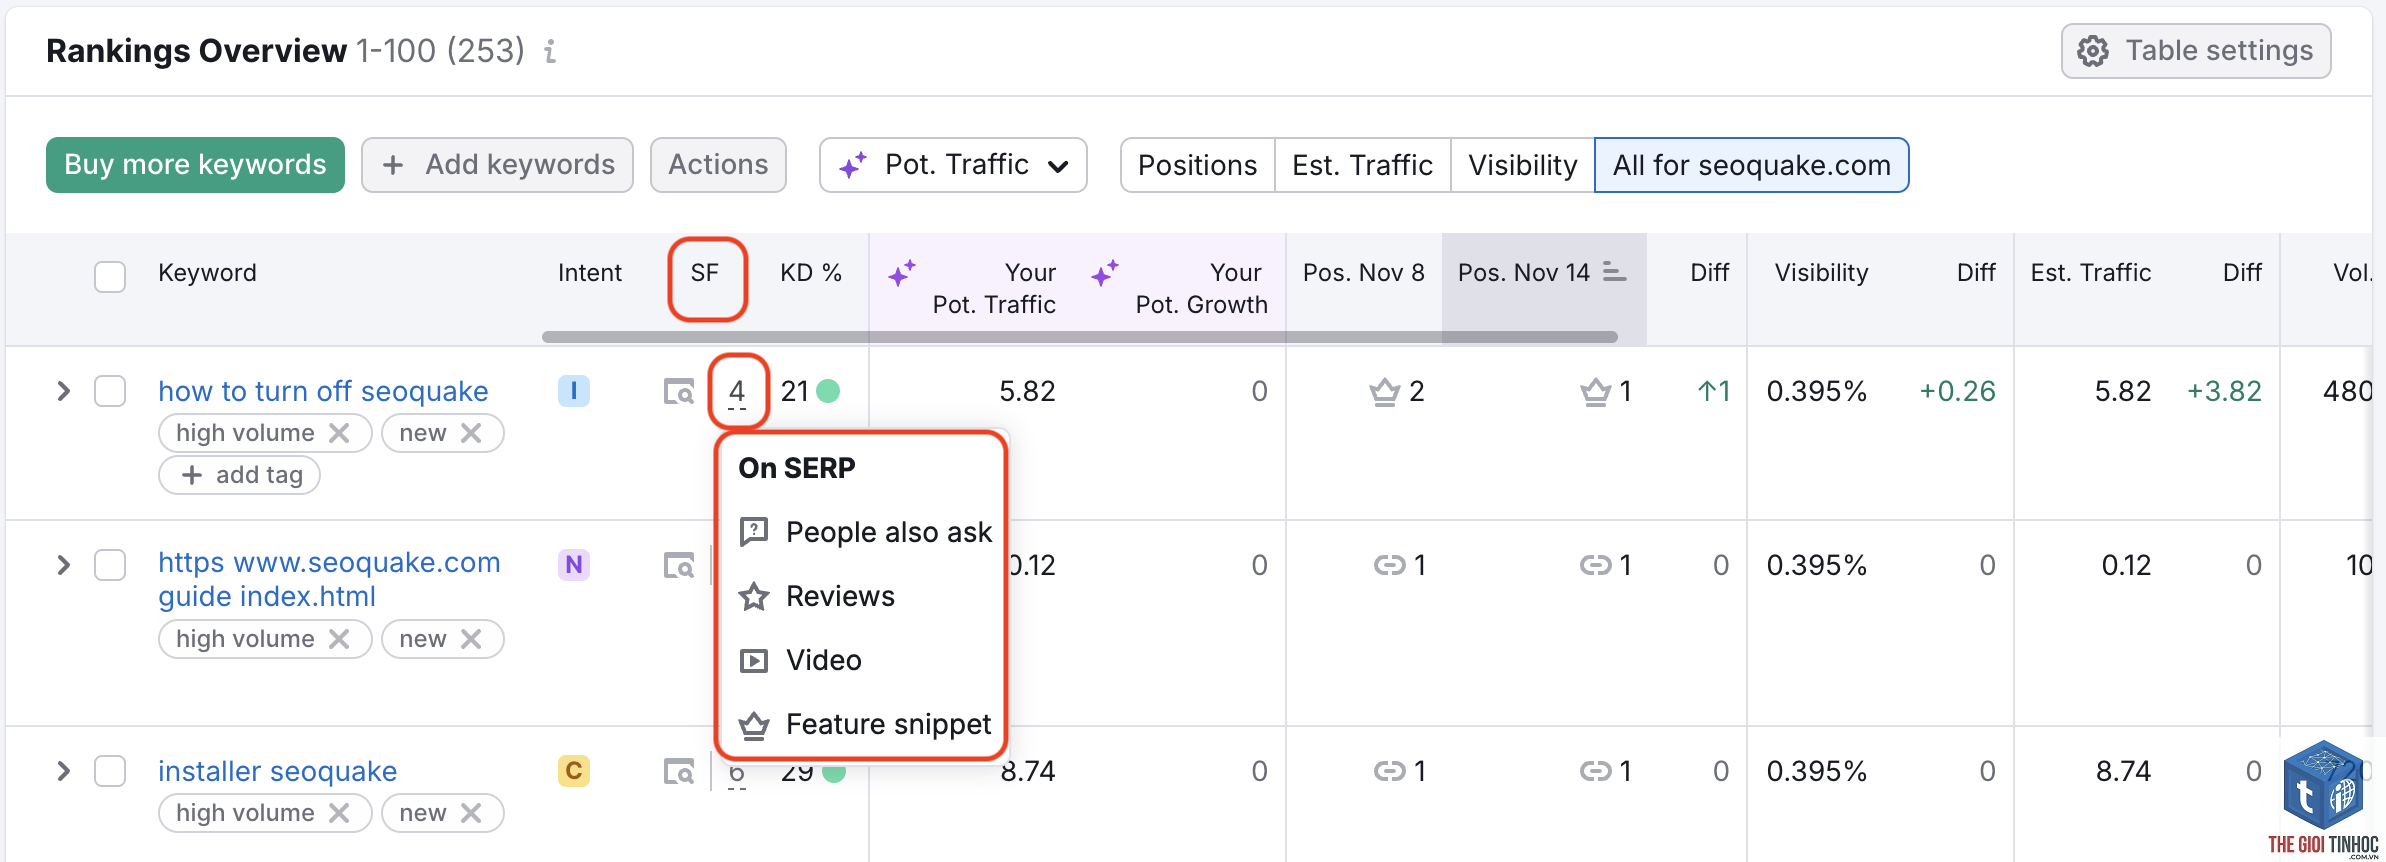Viewport: 2386px width, 862px height.
Task: Open keyword link https www.seoquake.com guide index.html
Action: coord(329,579)
